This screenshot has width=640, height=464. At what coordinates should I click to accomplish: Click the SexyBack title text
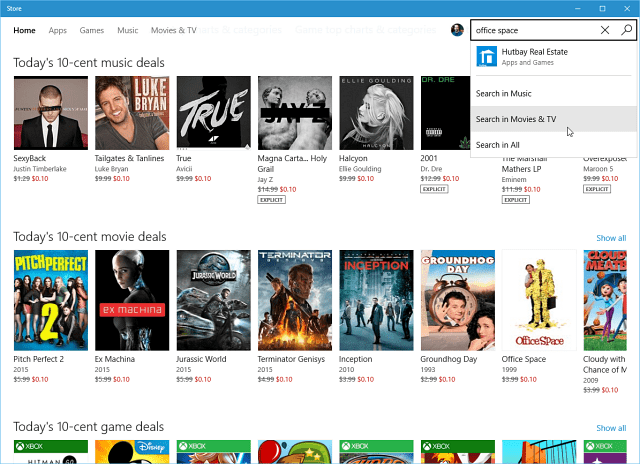tap(29, 158)
